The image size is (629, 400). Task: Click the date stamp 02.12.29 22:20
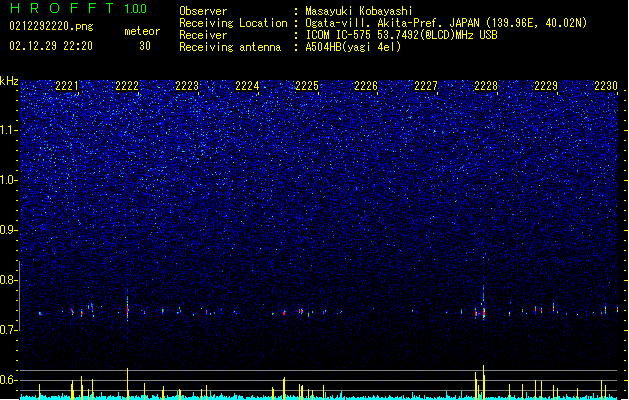[x=51, y=46]
